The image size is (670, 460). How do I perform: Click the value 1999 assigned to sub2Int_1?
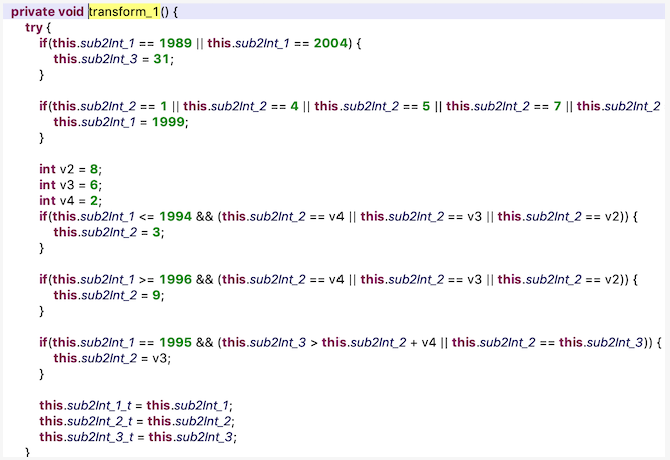click(168, 122)
